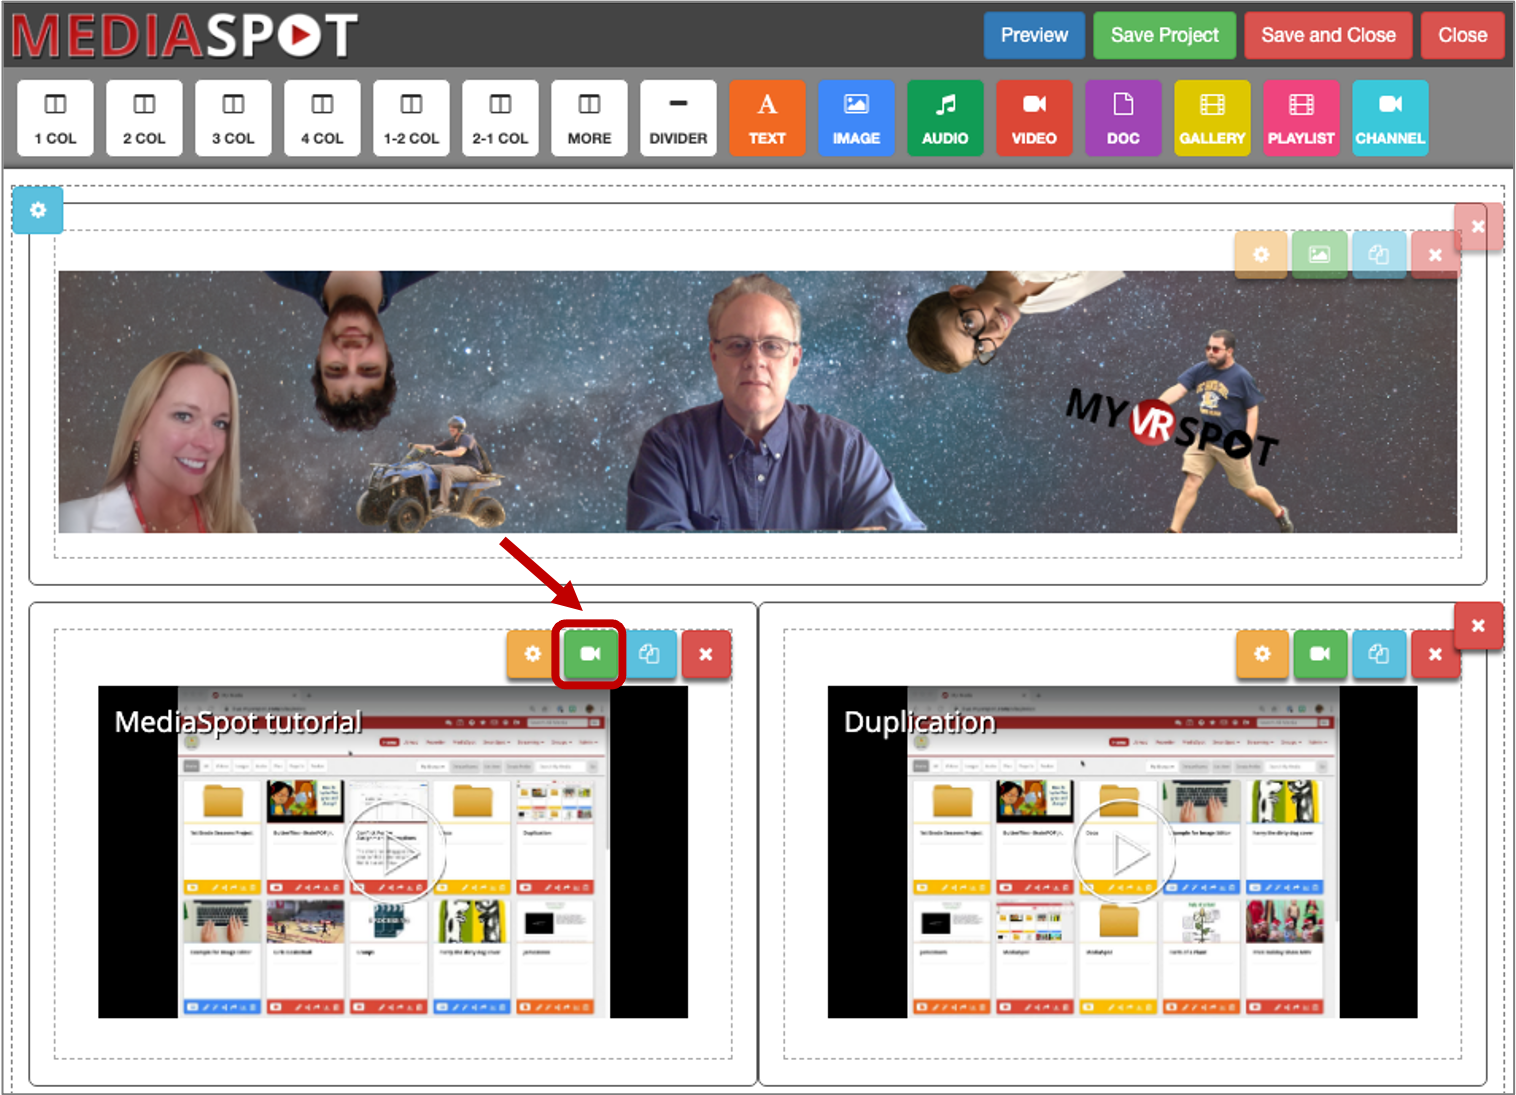
Task: Insert a DIVIDER element
Action: (x=678, y=118)
